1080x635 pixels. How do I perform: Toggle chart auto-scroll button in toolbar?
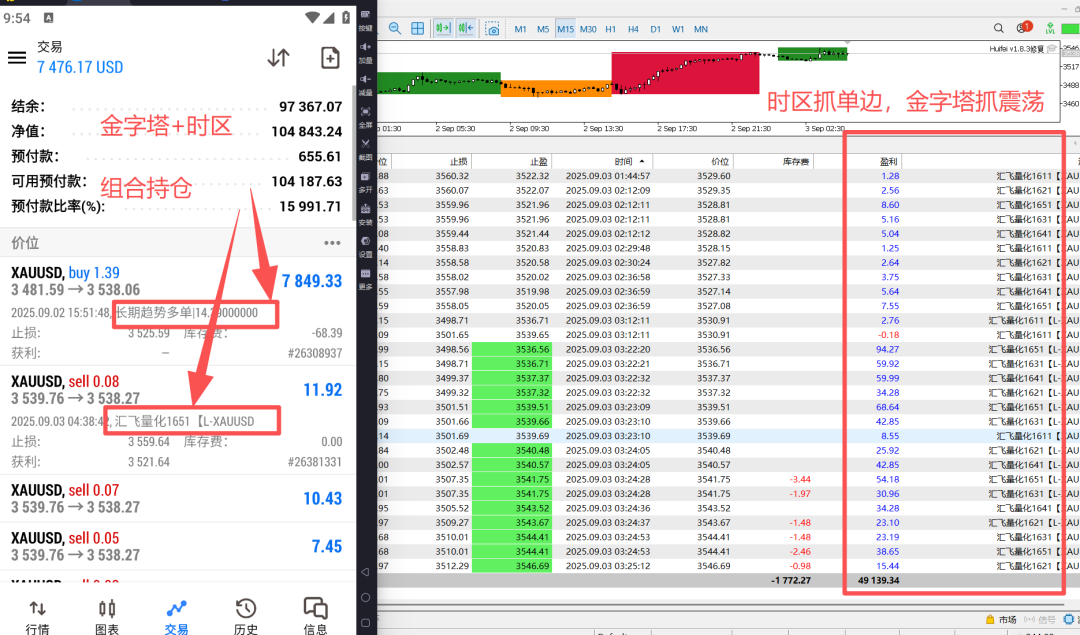pyautogui.click(x=443, y=29)
